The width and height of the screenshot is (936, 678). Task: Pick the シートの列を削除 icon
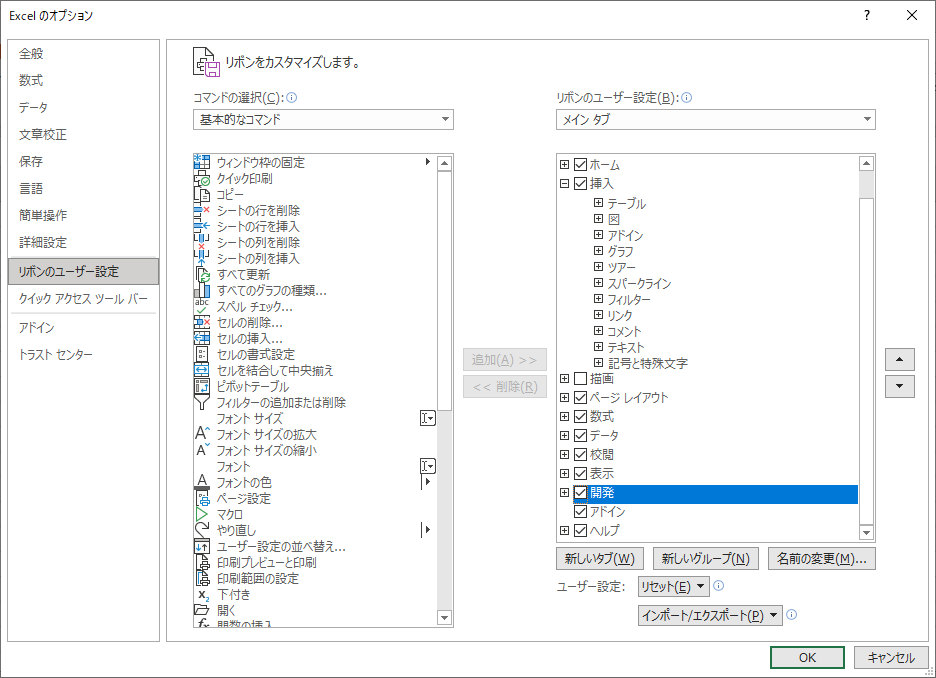pyautogui.click(x=202, y=242)
